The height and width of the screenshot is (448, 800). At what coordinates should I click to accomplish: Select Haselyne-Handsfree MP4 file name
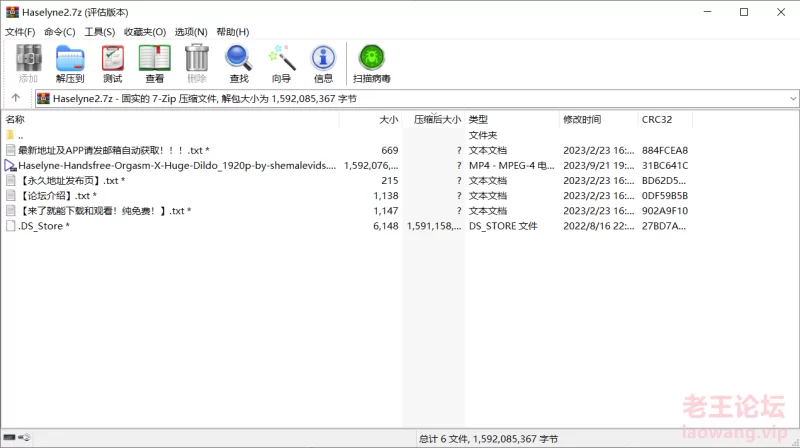pyautogui.click(x=177, y=165)
